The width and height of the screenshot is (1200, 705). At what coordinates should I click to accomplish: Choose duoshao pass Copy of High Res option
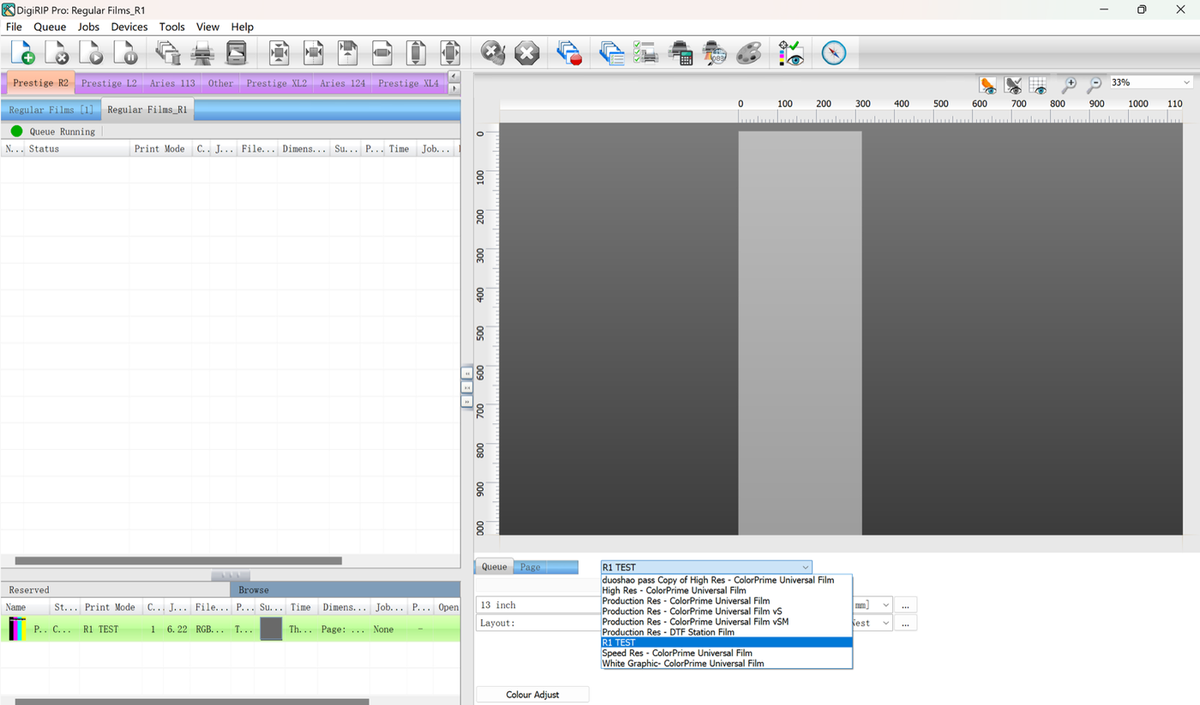pyautogui.click(x=726, y=580)
